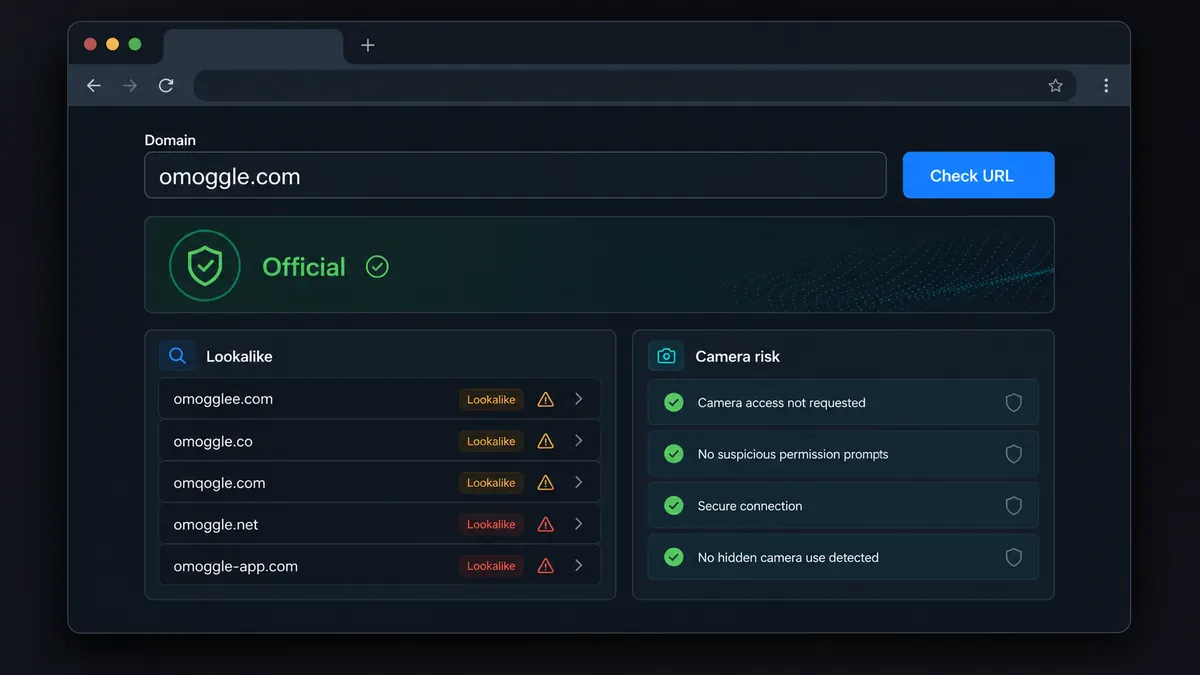Click the Secure connection text
1200x675 pixels.
point(750,506)
